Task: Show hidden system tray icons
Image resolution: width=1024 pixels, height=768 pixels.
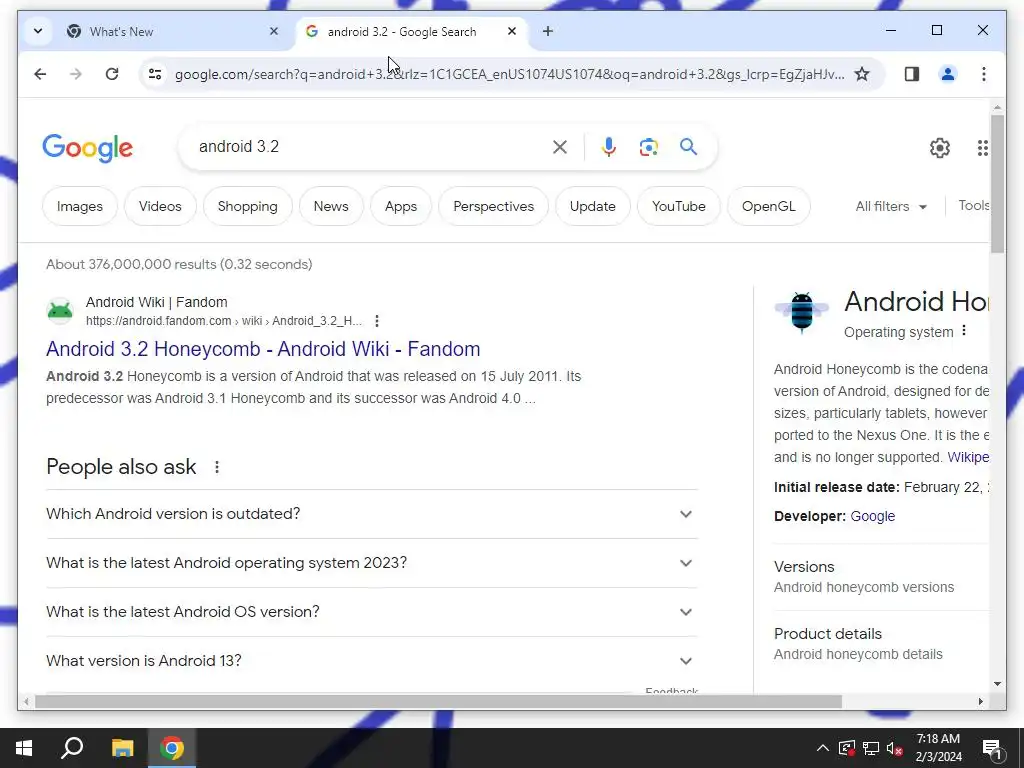Action: (823, 748)
